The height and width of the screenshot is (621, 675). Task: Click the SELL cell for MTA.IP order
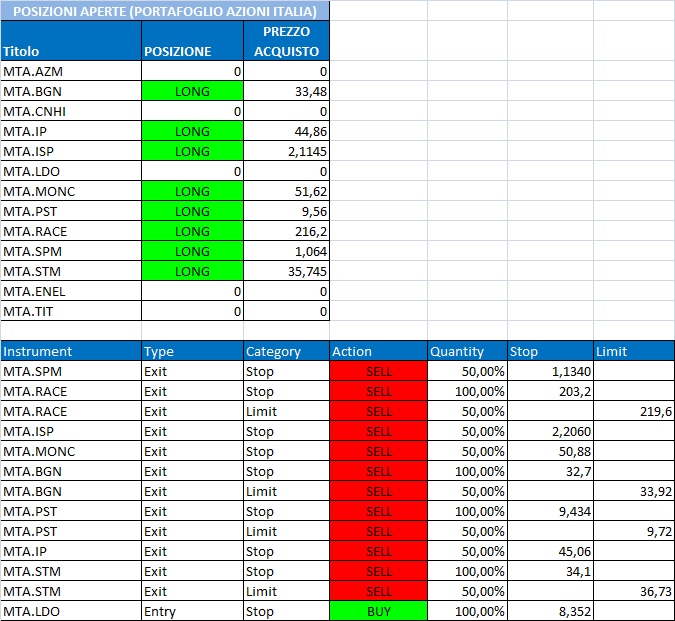click(x=379, y=551)
